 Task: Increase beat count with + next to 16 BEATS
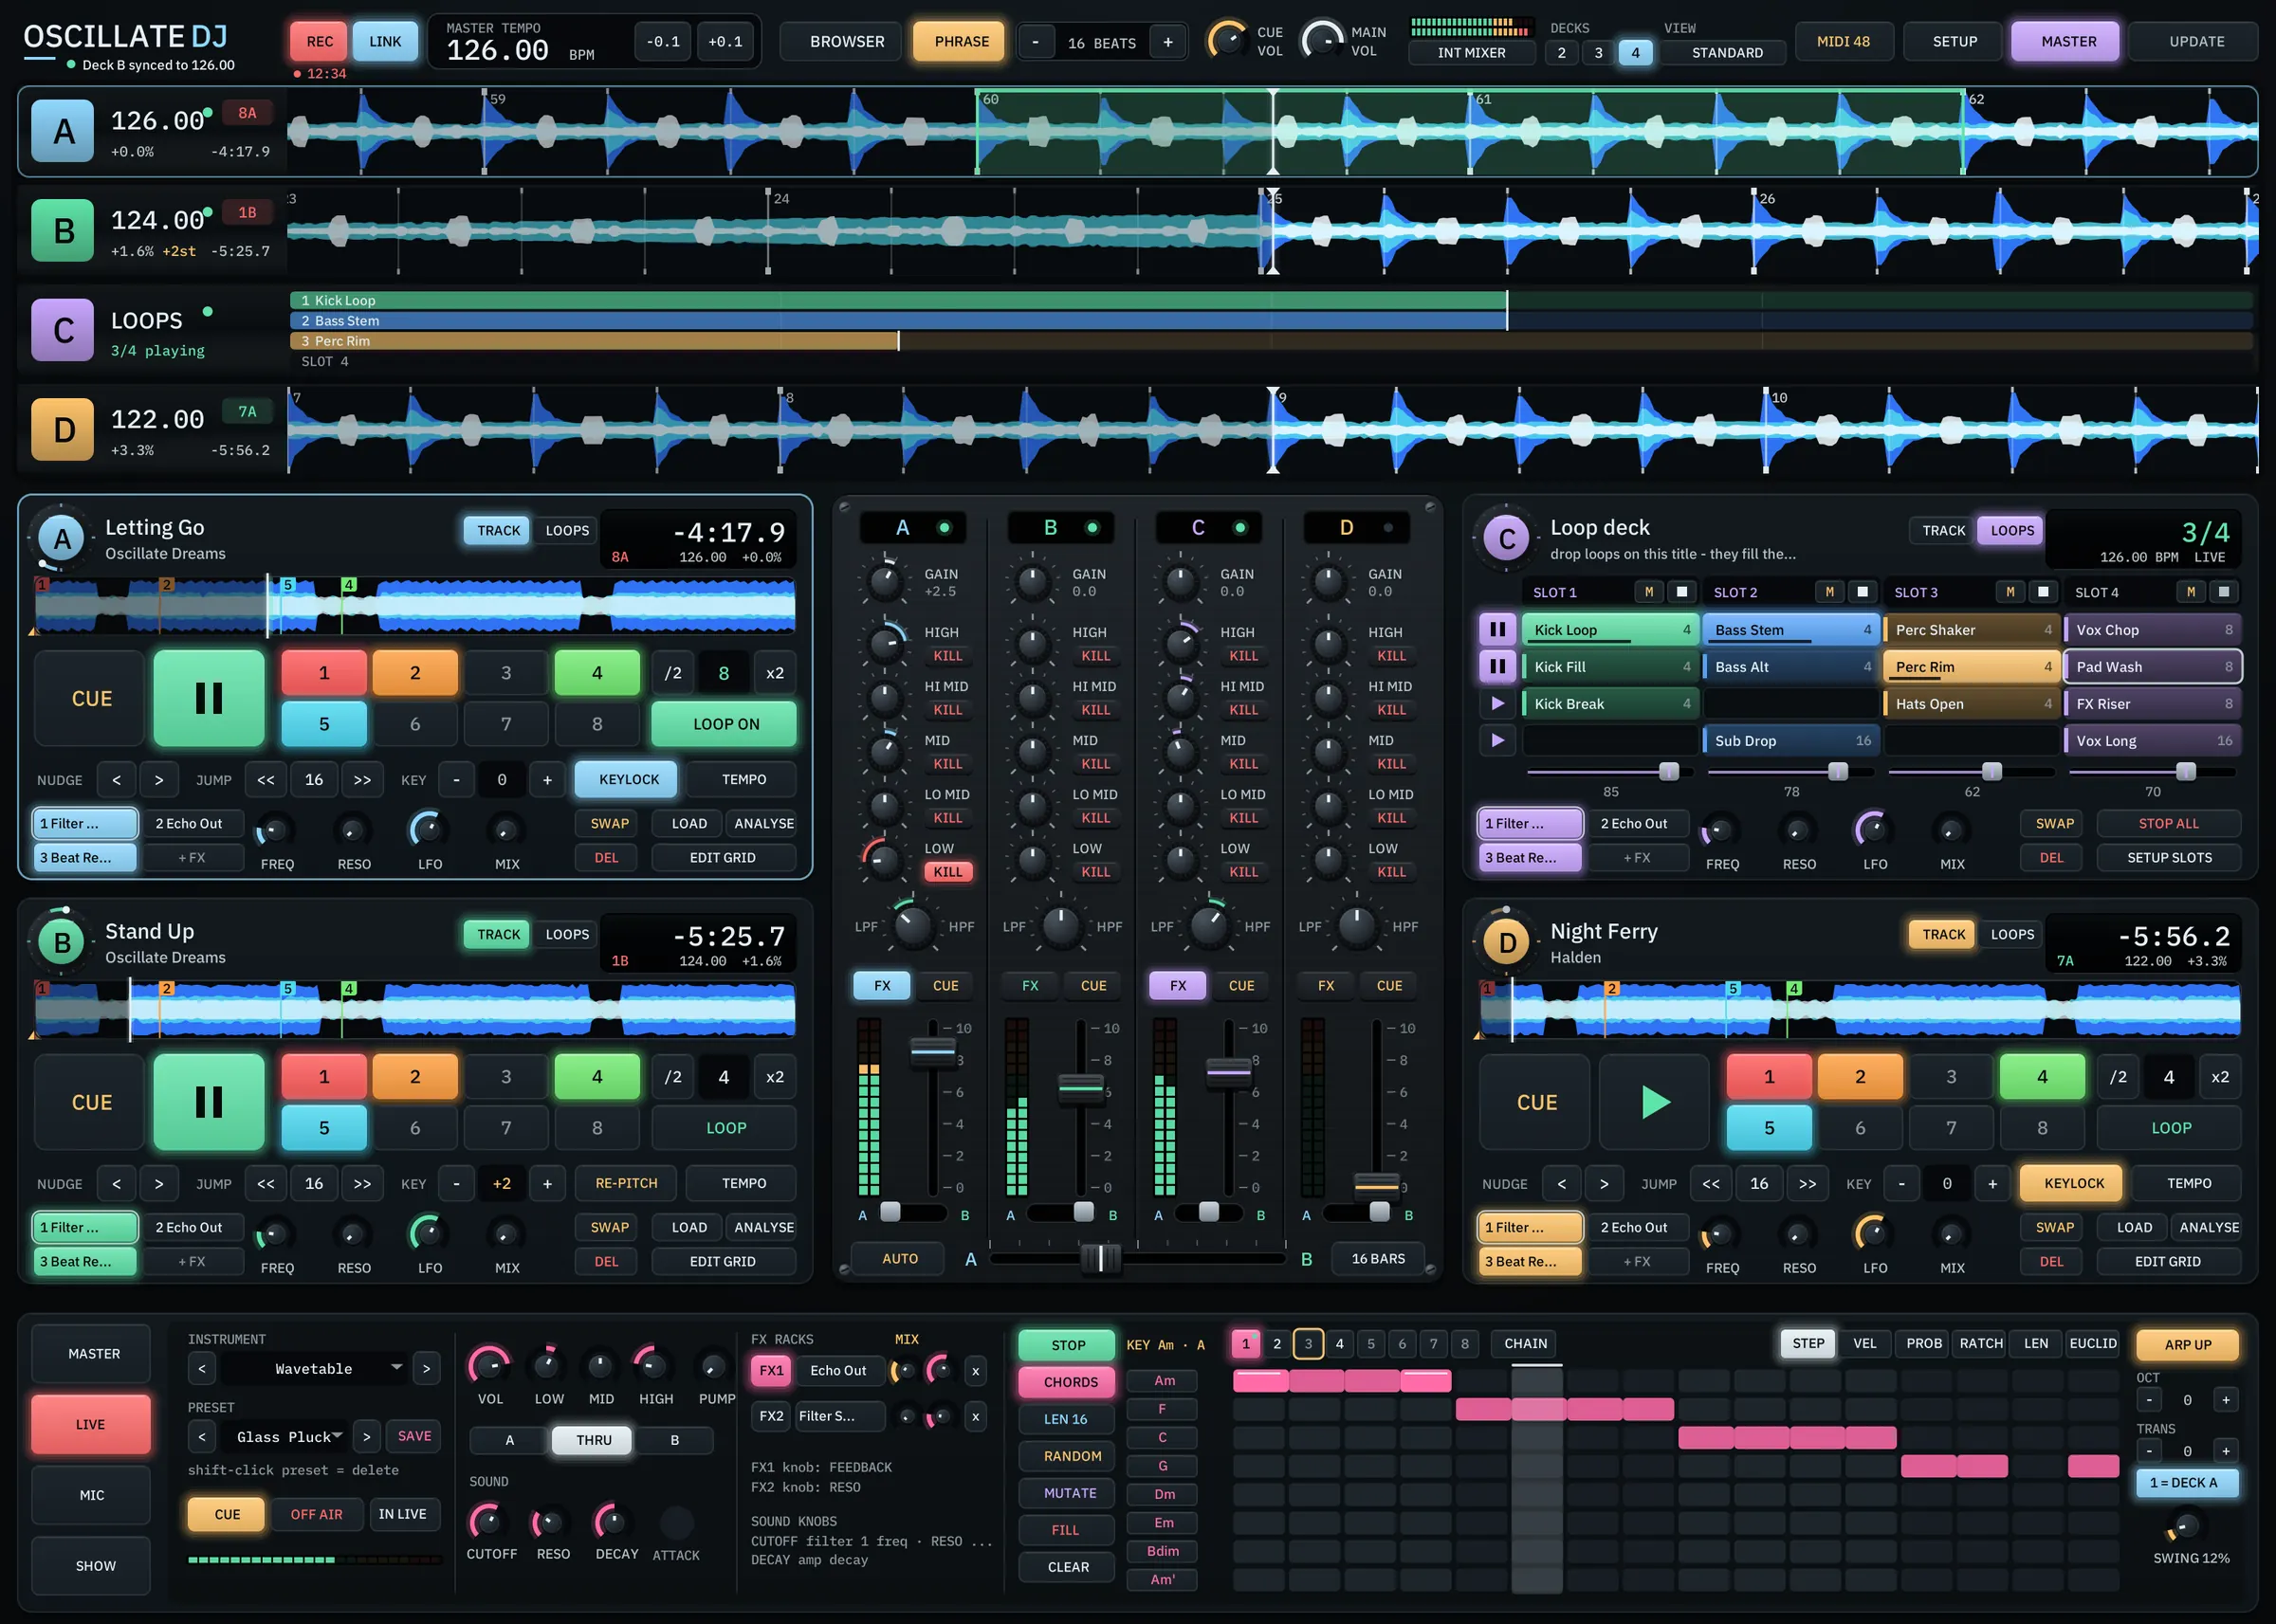pyautogui.click(x=1167, y=42)
